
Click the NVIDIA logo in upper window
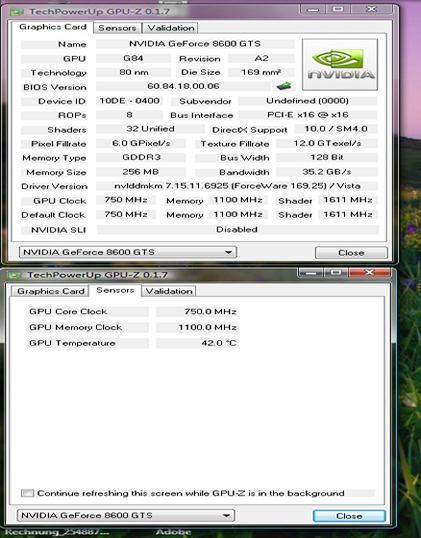click(340, 65)
